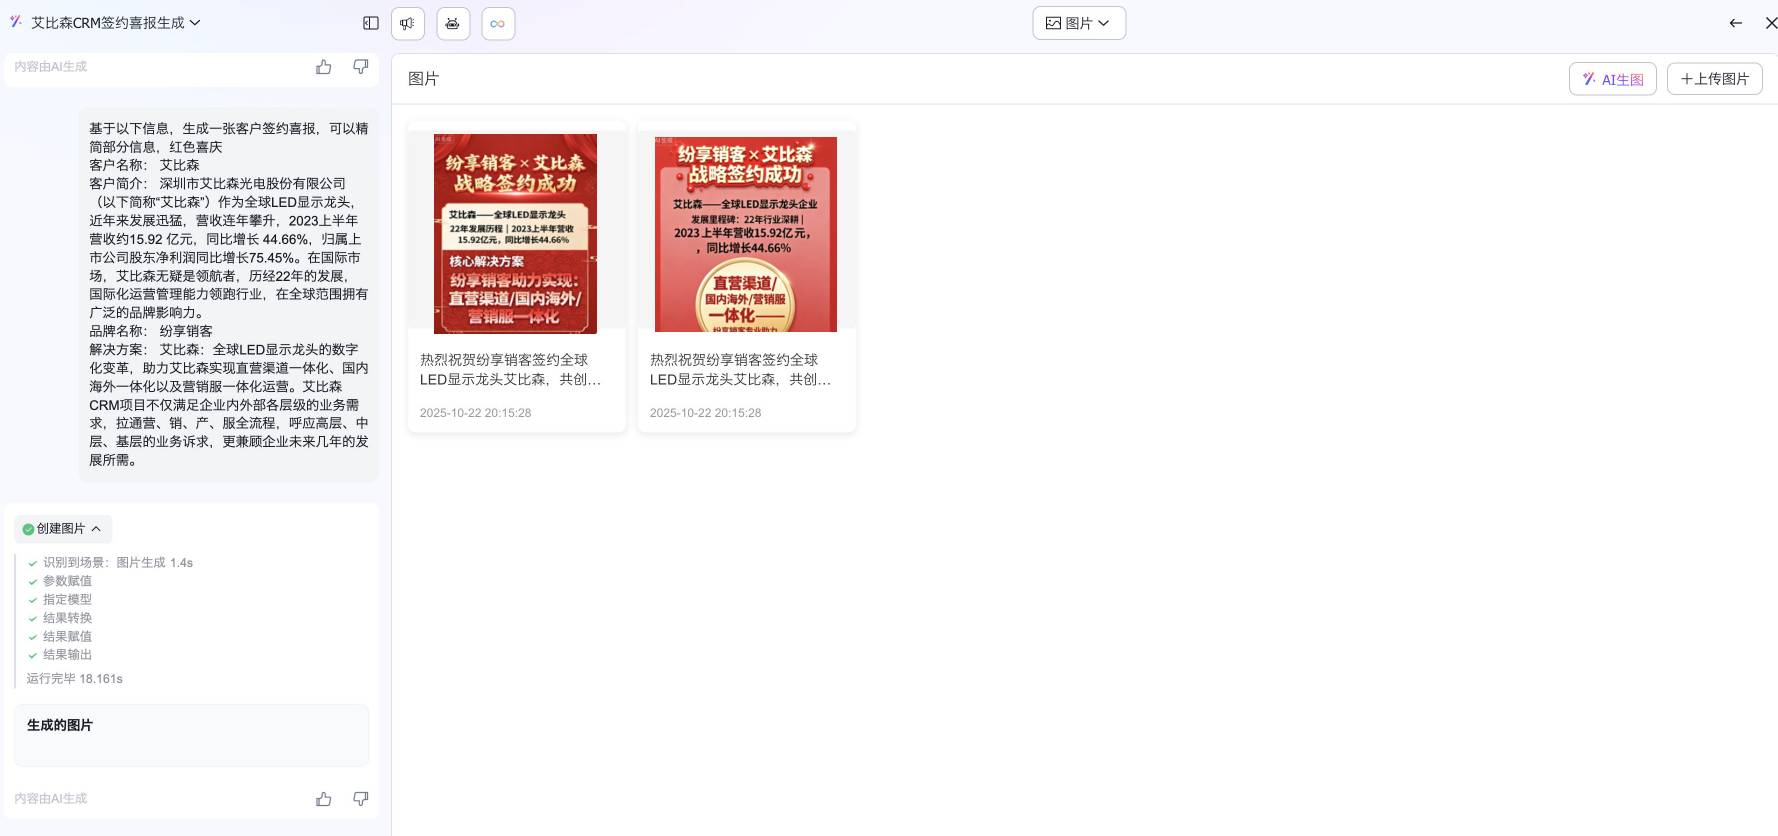
Task: Close the panel with the X icon
Action: 1770,23
